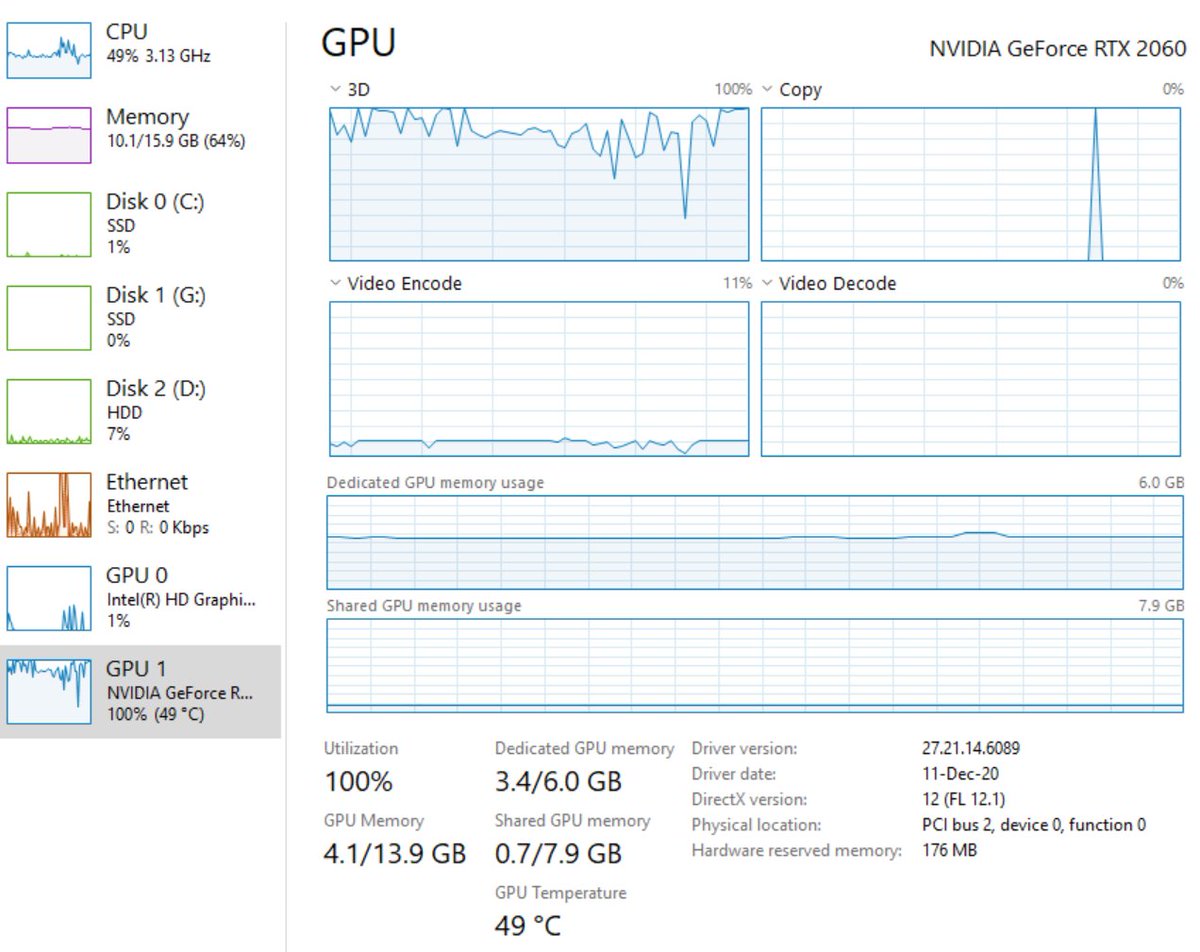Click the 3D engine usage graph

(x=539, y=183)
